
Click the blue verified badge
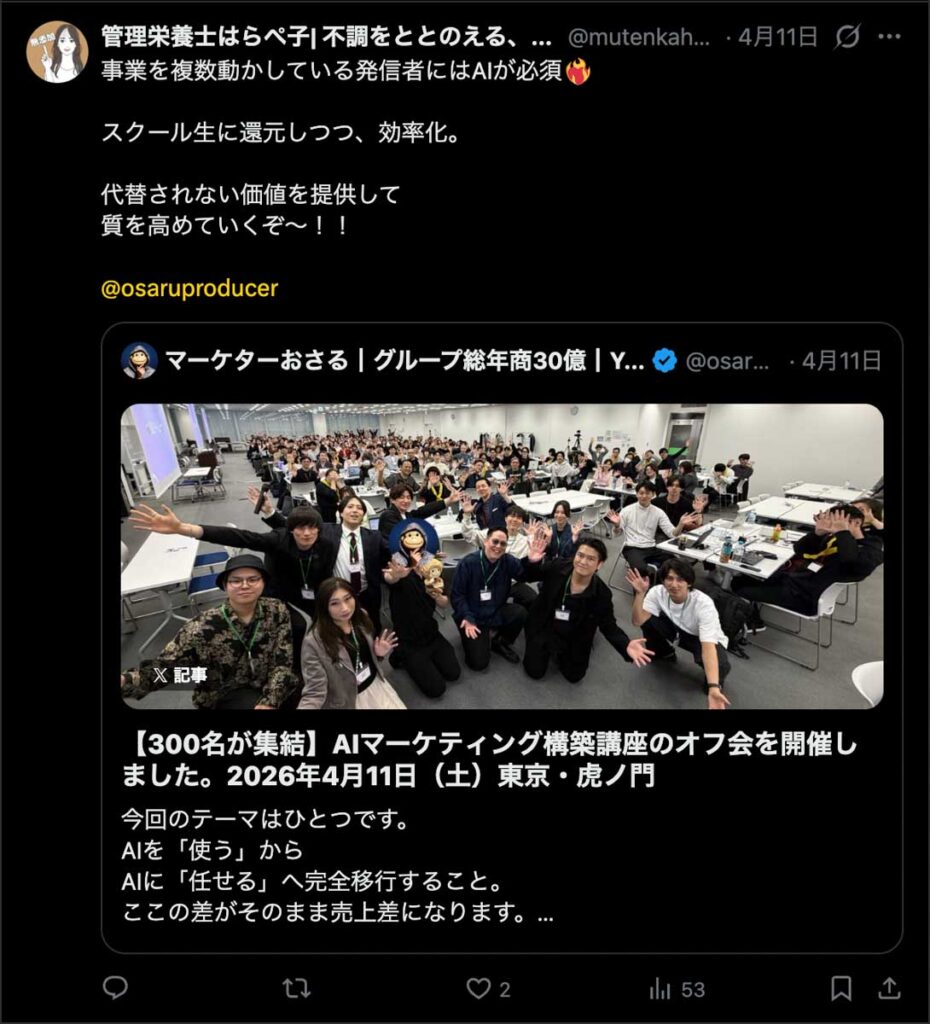665,360
